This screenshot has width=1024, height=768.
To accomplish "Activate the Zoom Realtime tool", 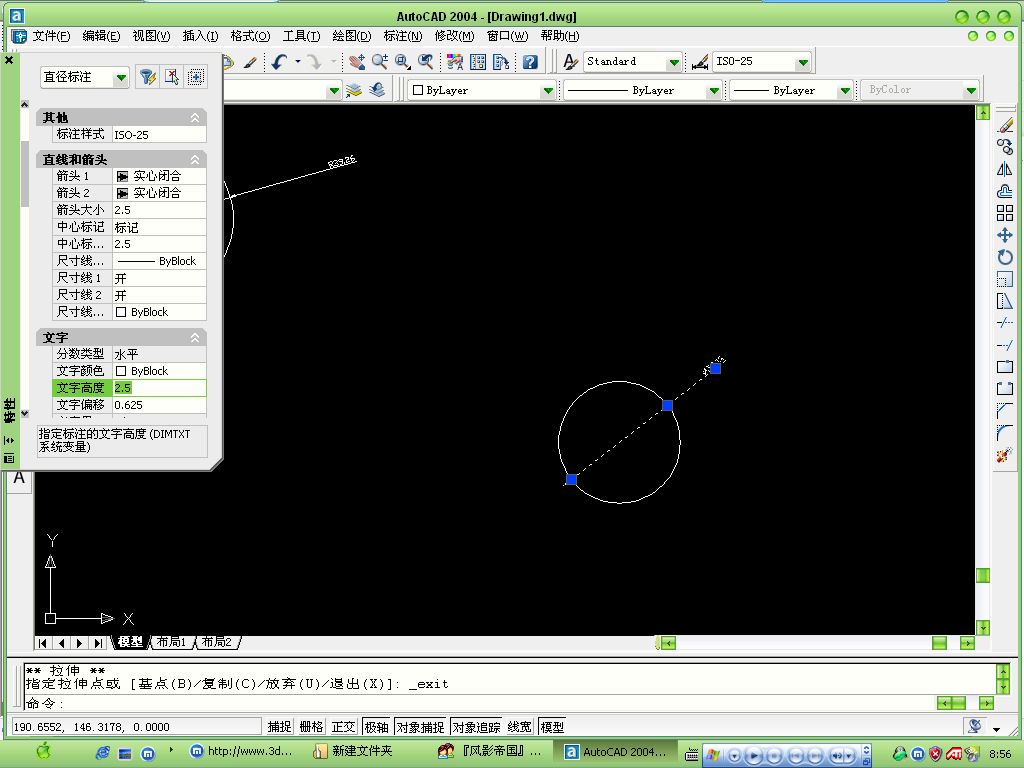I will click(x=380, y=62).
